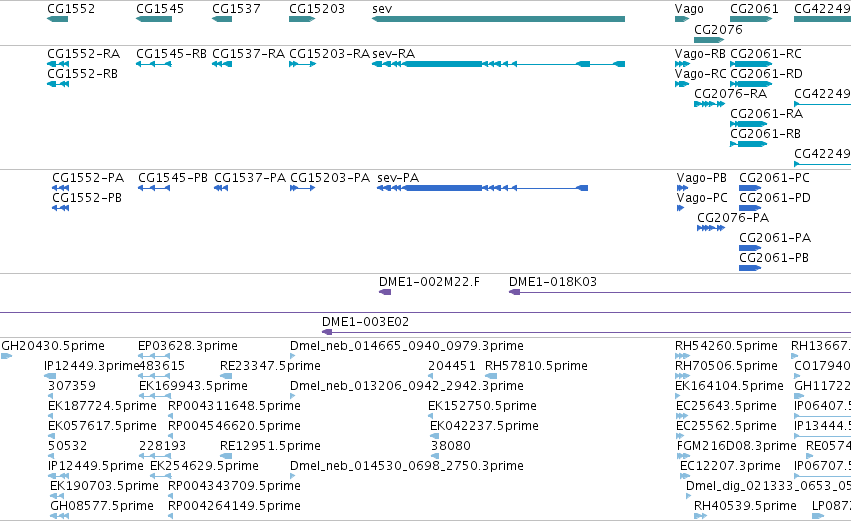
Task: Open EST EK169943.5prime
Action: click(x=193, y=386)
